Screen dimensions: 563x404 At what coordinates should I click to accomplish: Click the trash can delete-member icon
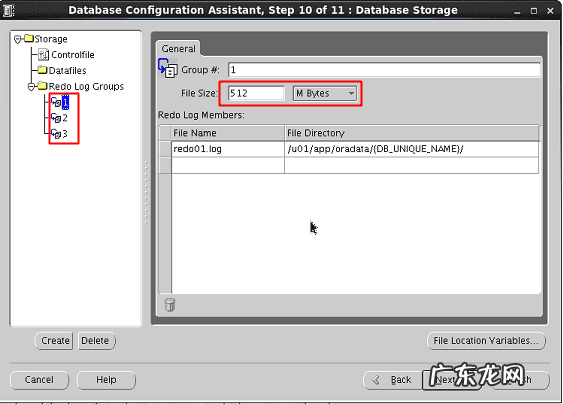[x=170, y=305]
